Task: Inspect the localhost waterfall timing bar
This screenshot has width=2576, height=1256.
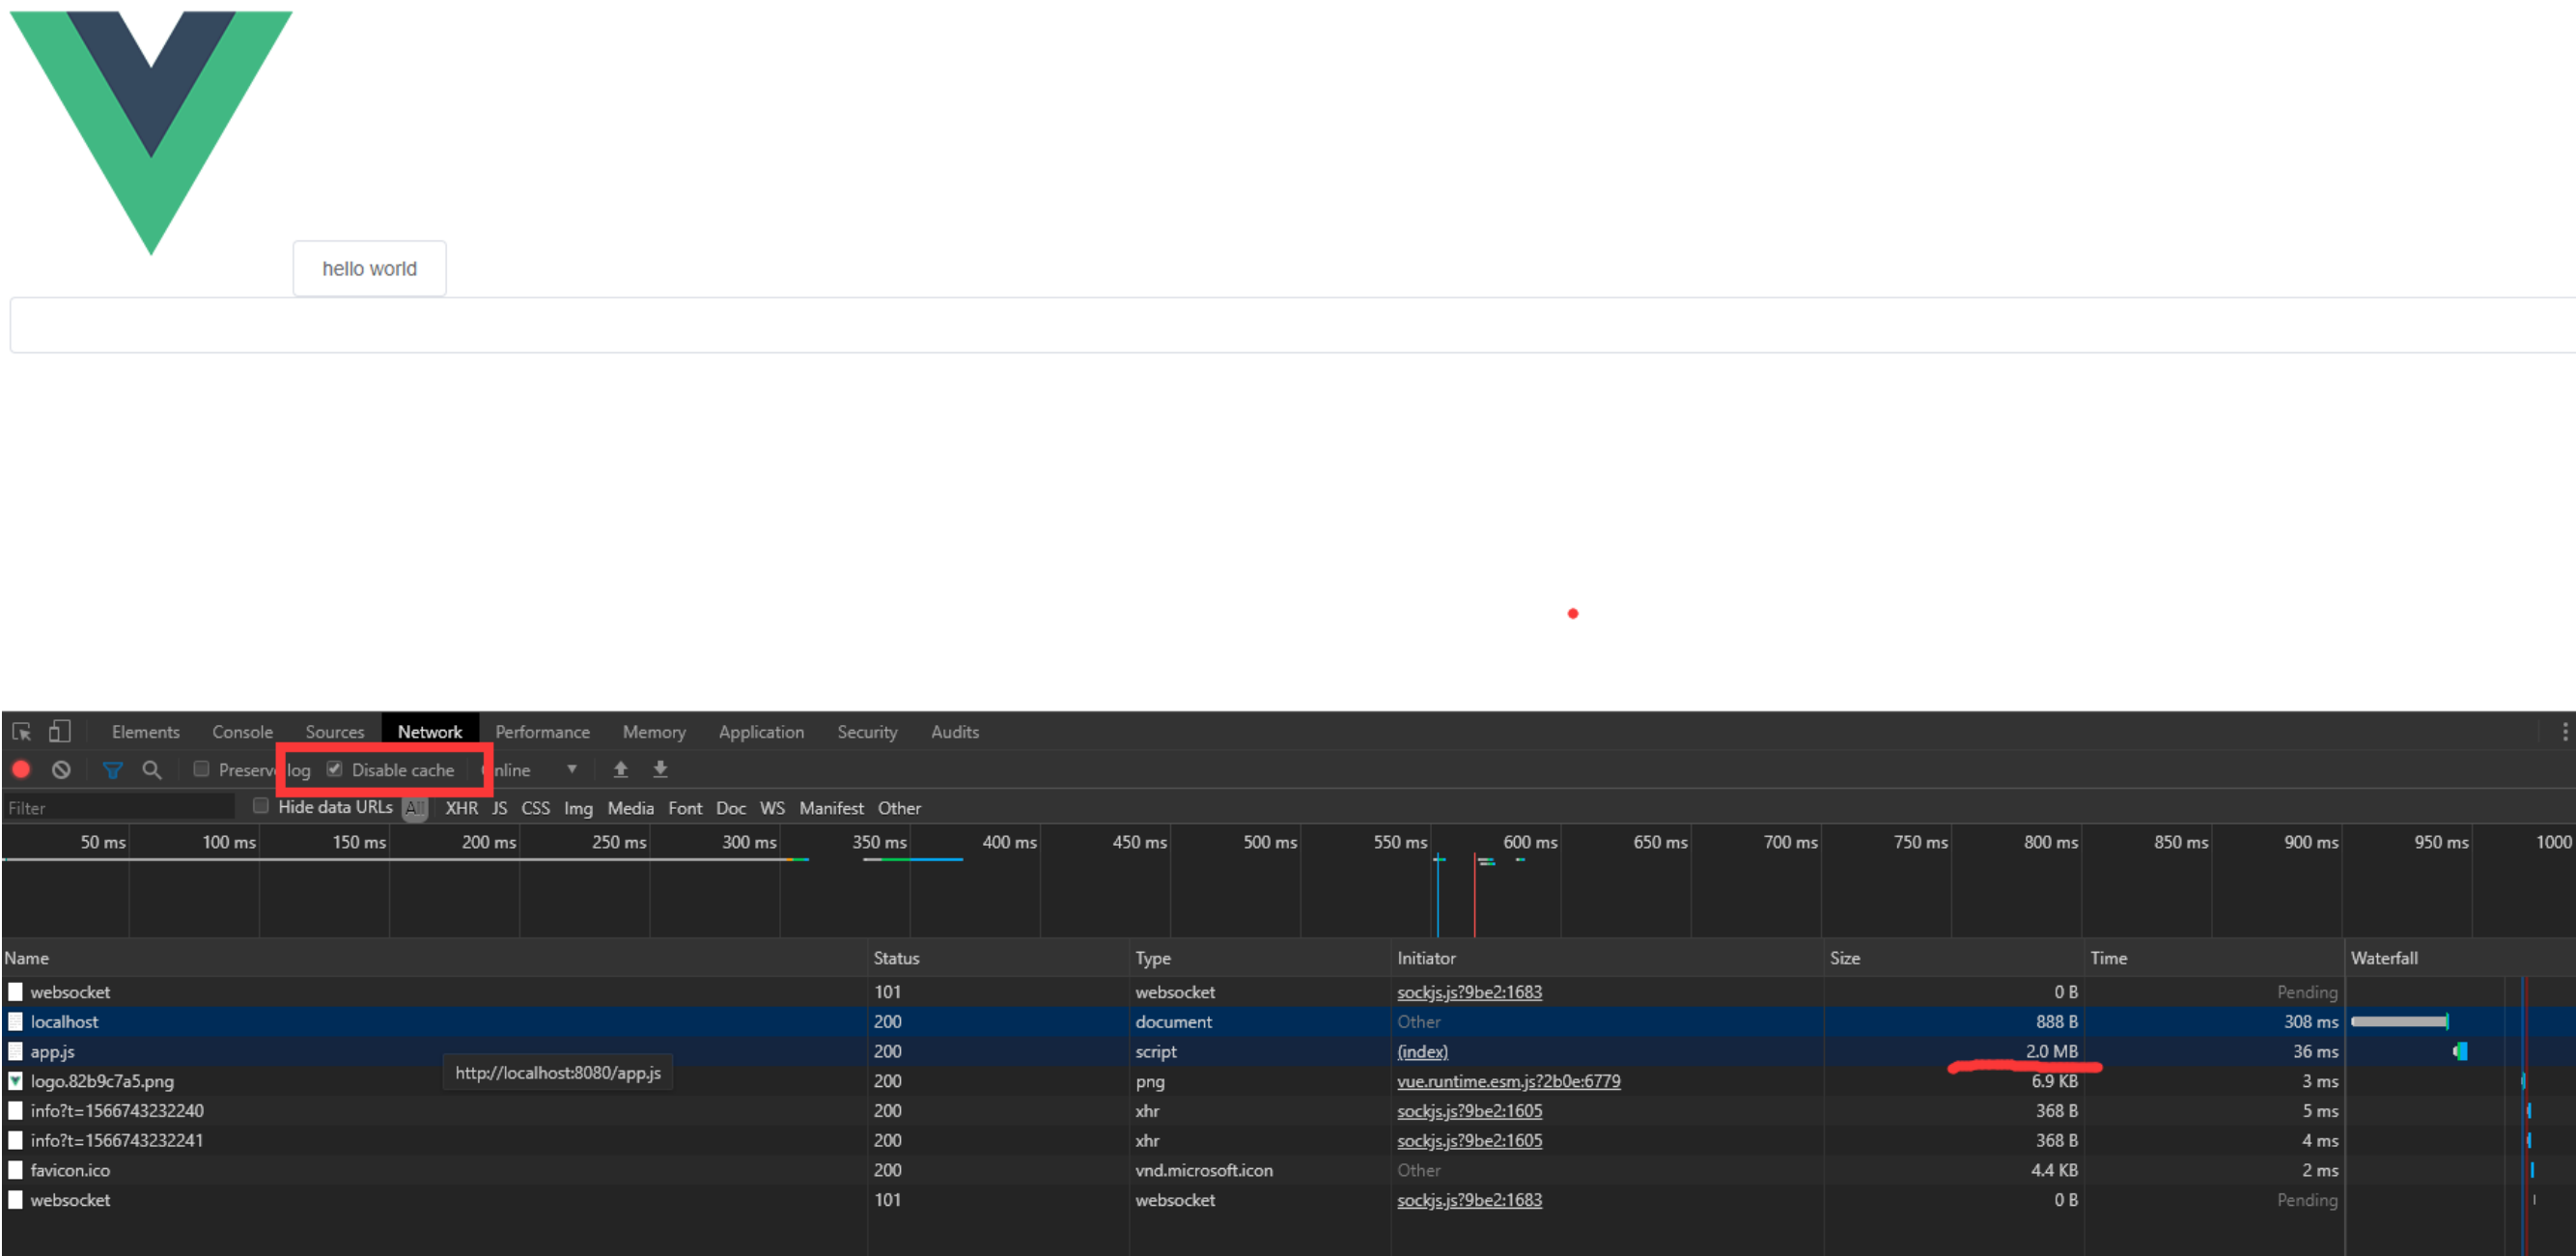Action: (x=2400, y=1021)
